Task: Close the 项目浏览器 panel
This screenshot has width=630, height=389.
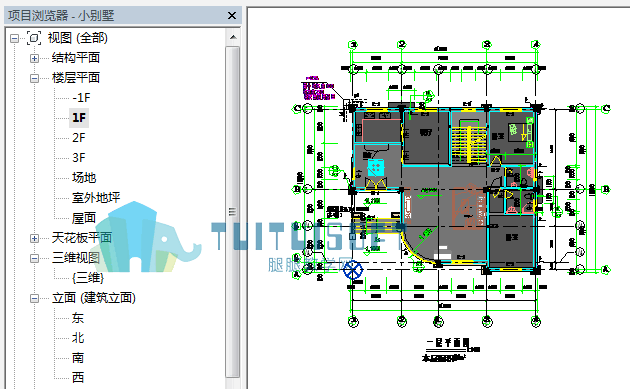Action: click(x=232, y=16)
